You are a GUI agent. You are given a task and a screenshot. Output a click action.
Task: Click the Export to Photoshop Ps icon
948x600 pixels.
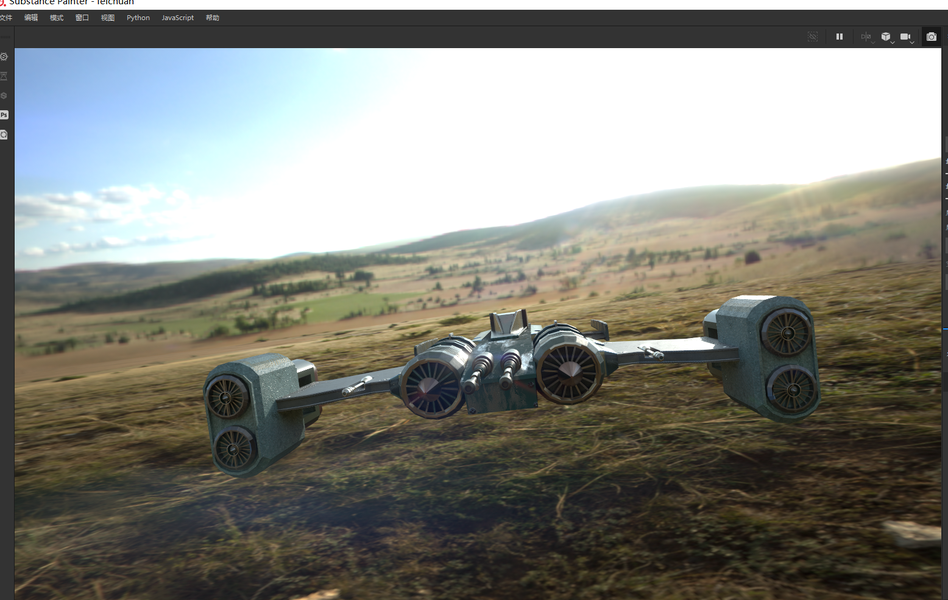click(x=4, y=114)
